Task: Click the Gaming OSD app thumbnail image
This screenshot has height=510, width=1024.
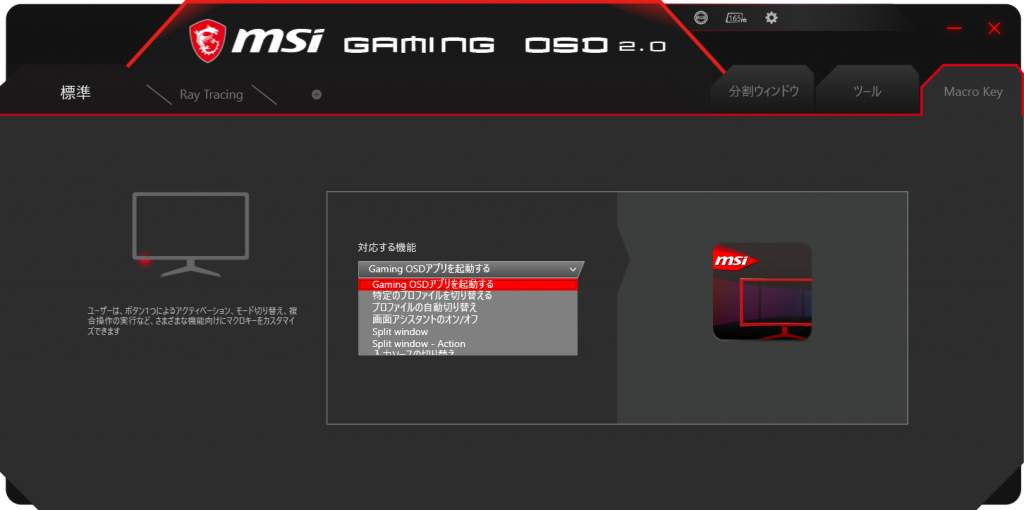Action: coord(762,291)
